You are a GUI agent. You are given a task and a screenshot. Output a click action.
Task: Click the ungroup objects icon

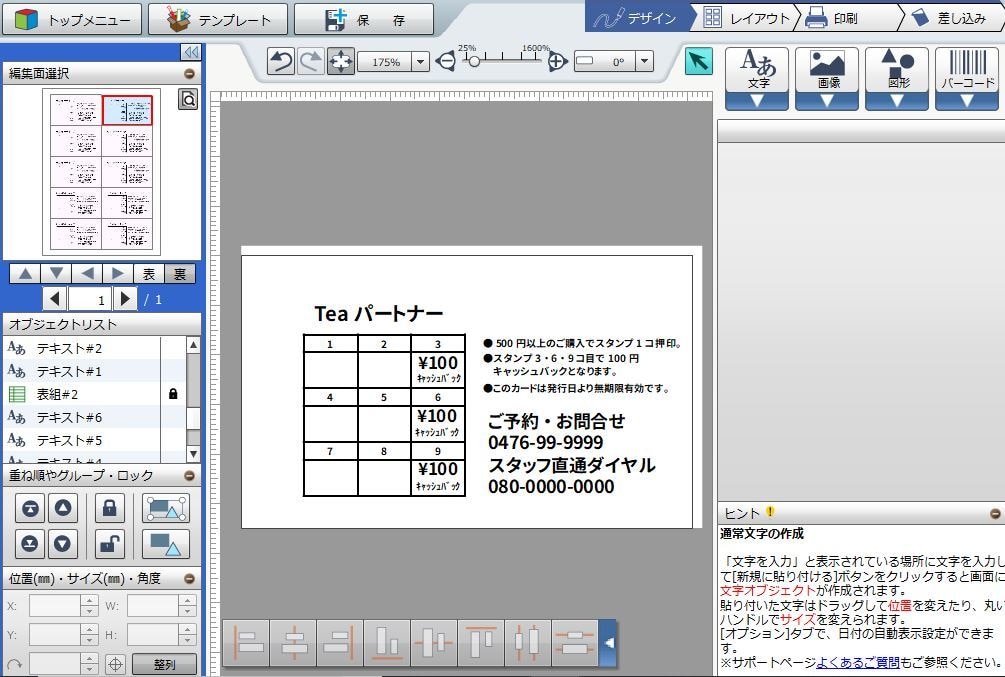click(165, 544)
